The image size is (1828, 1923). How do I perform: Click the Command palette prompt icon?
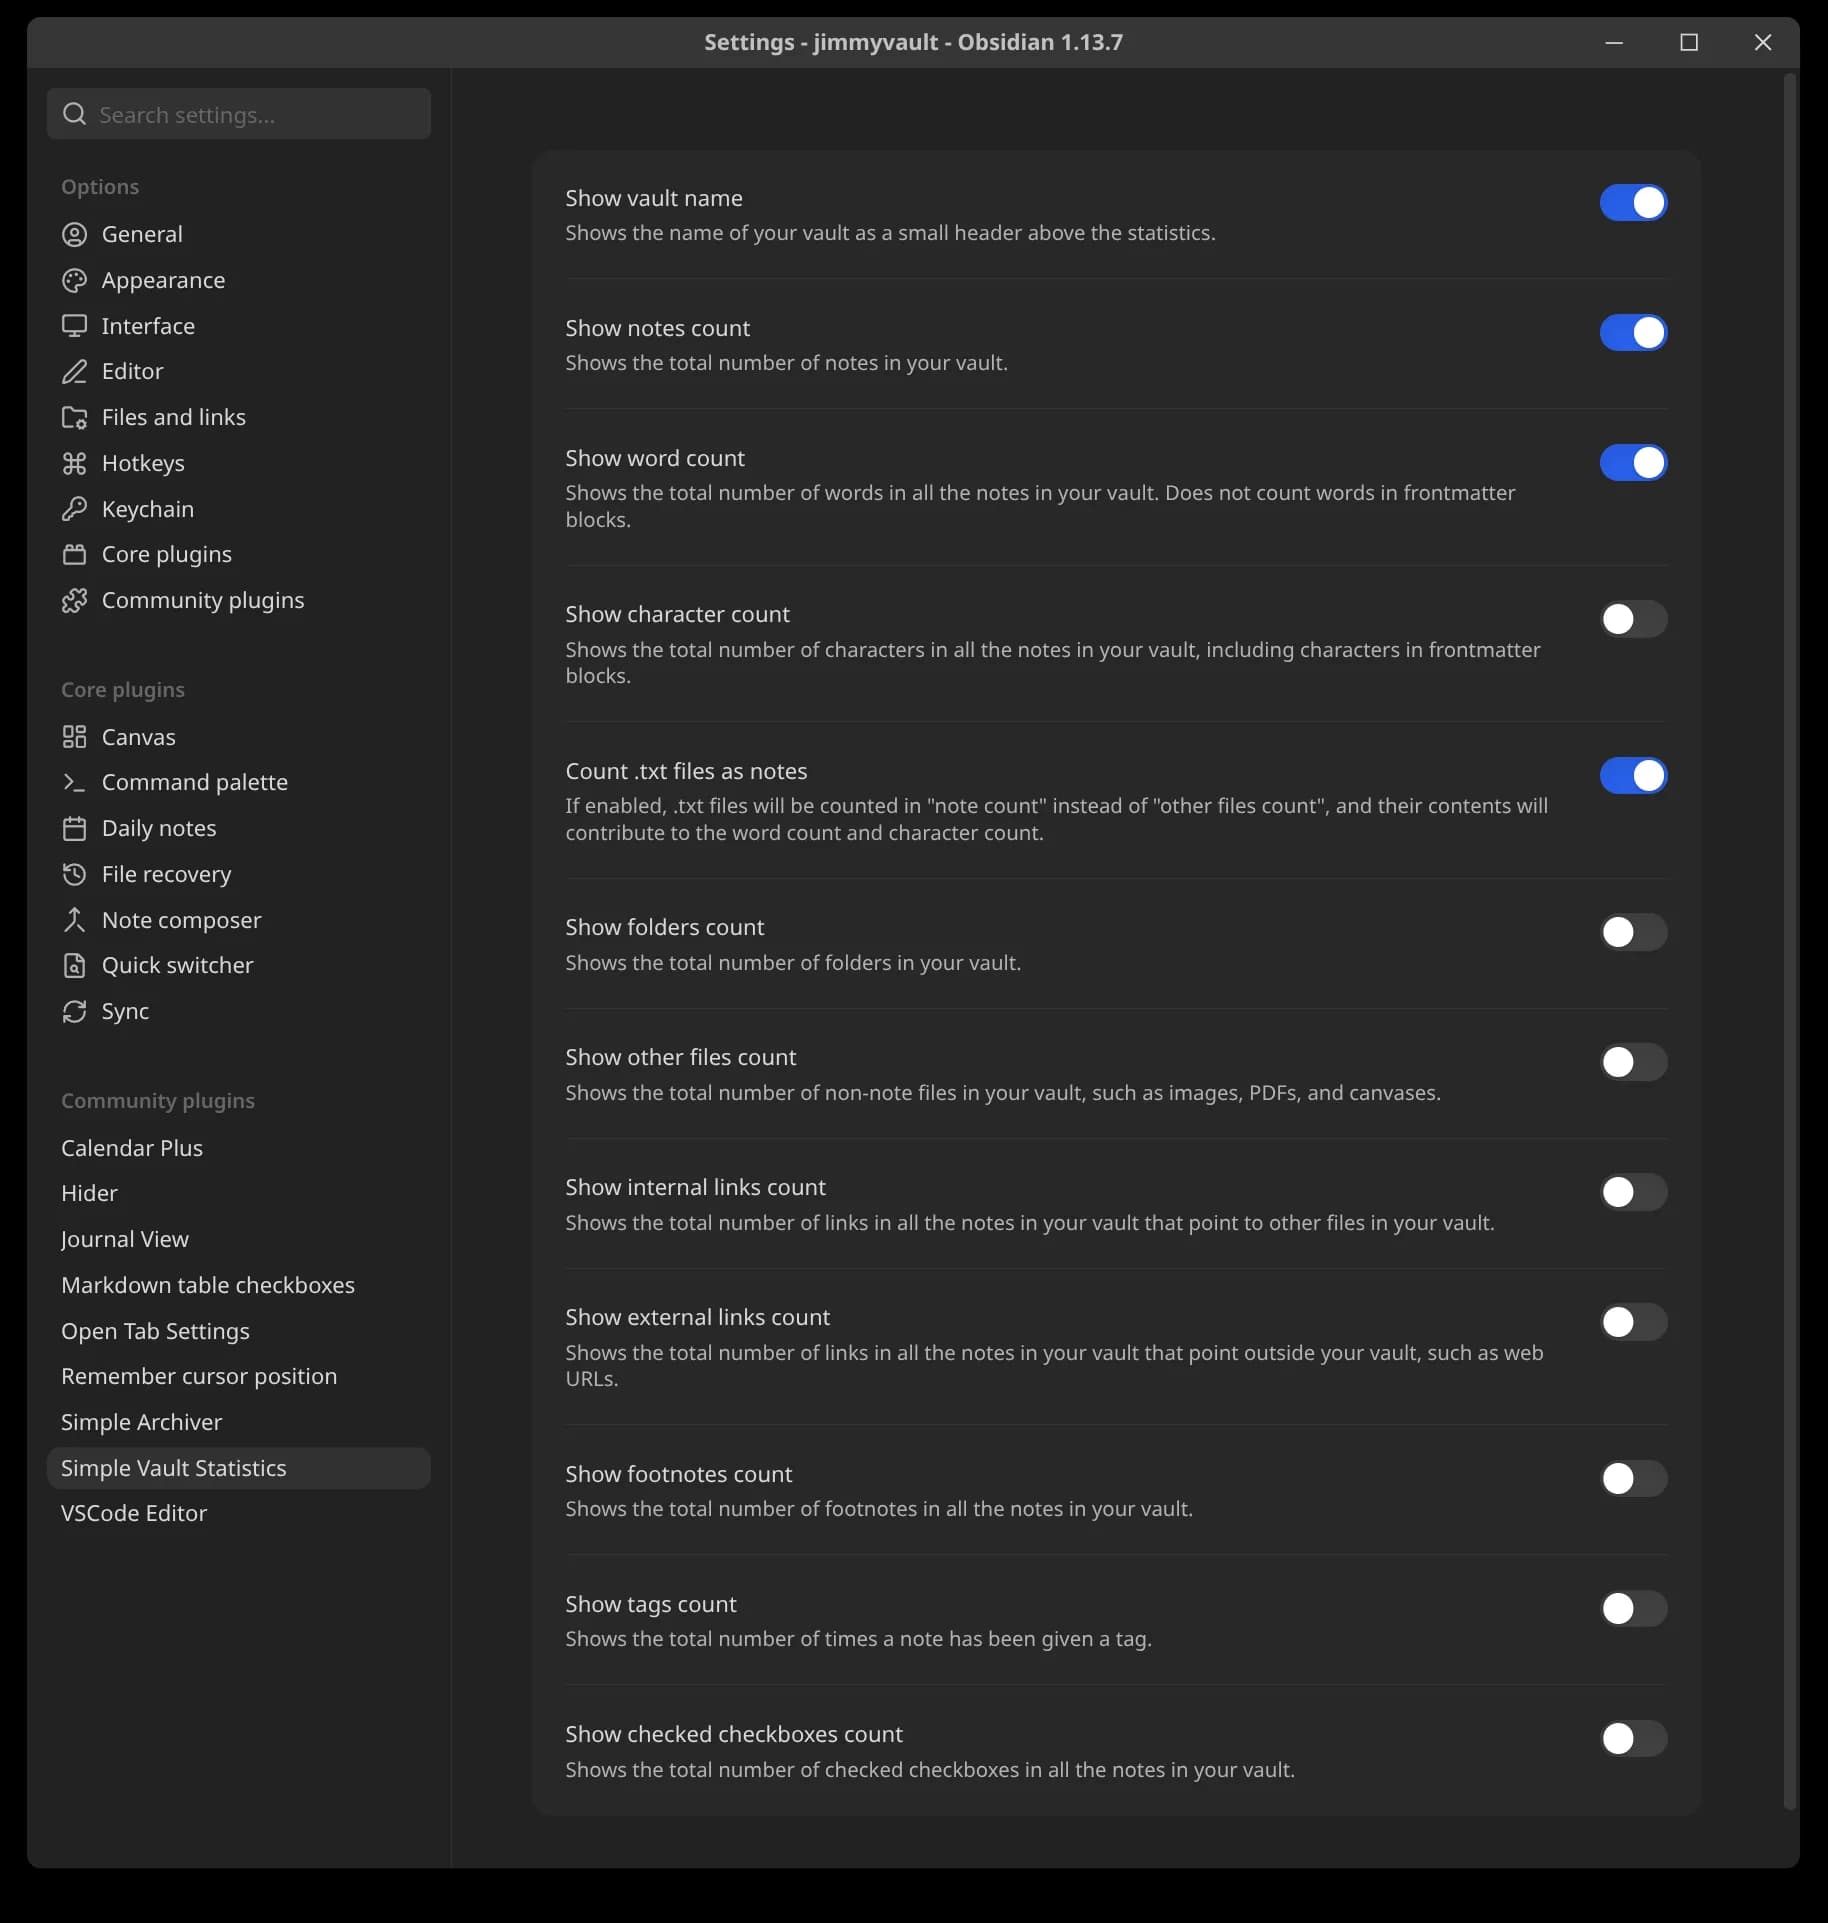75,782
